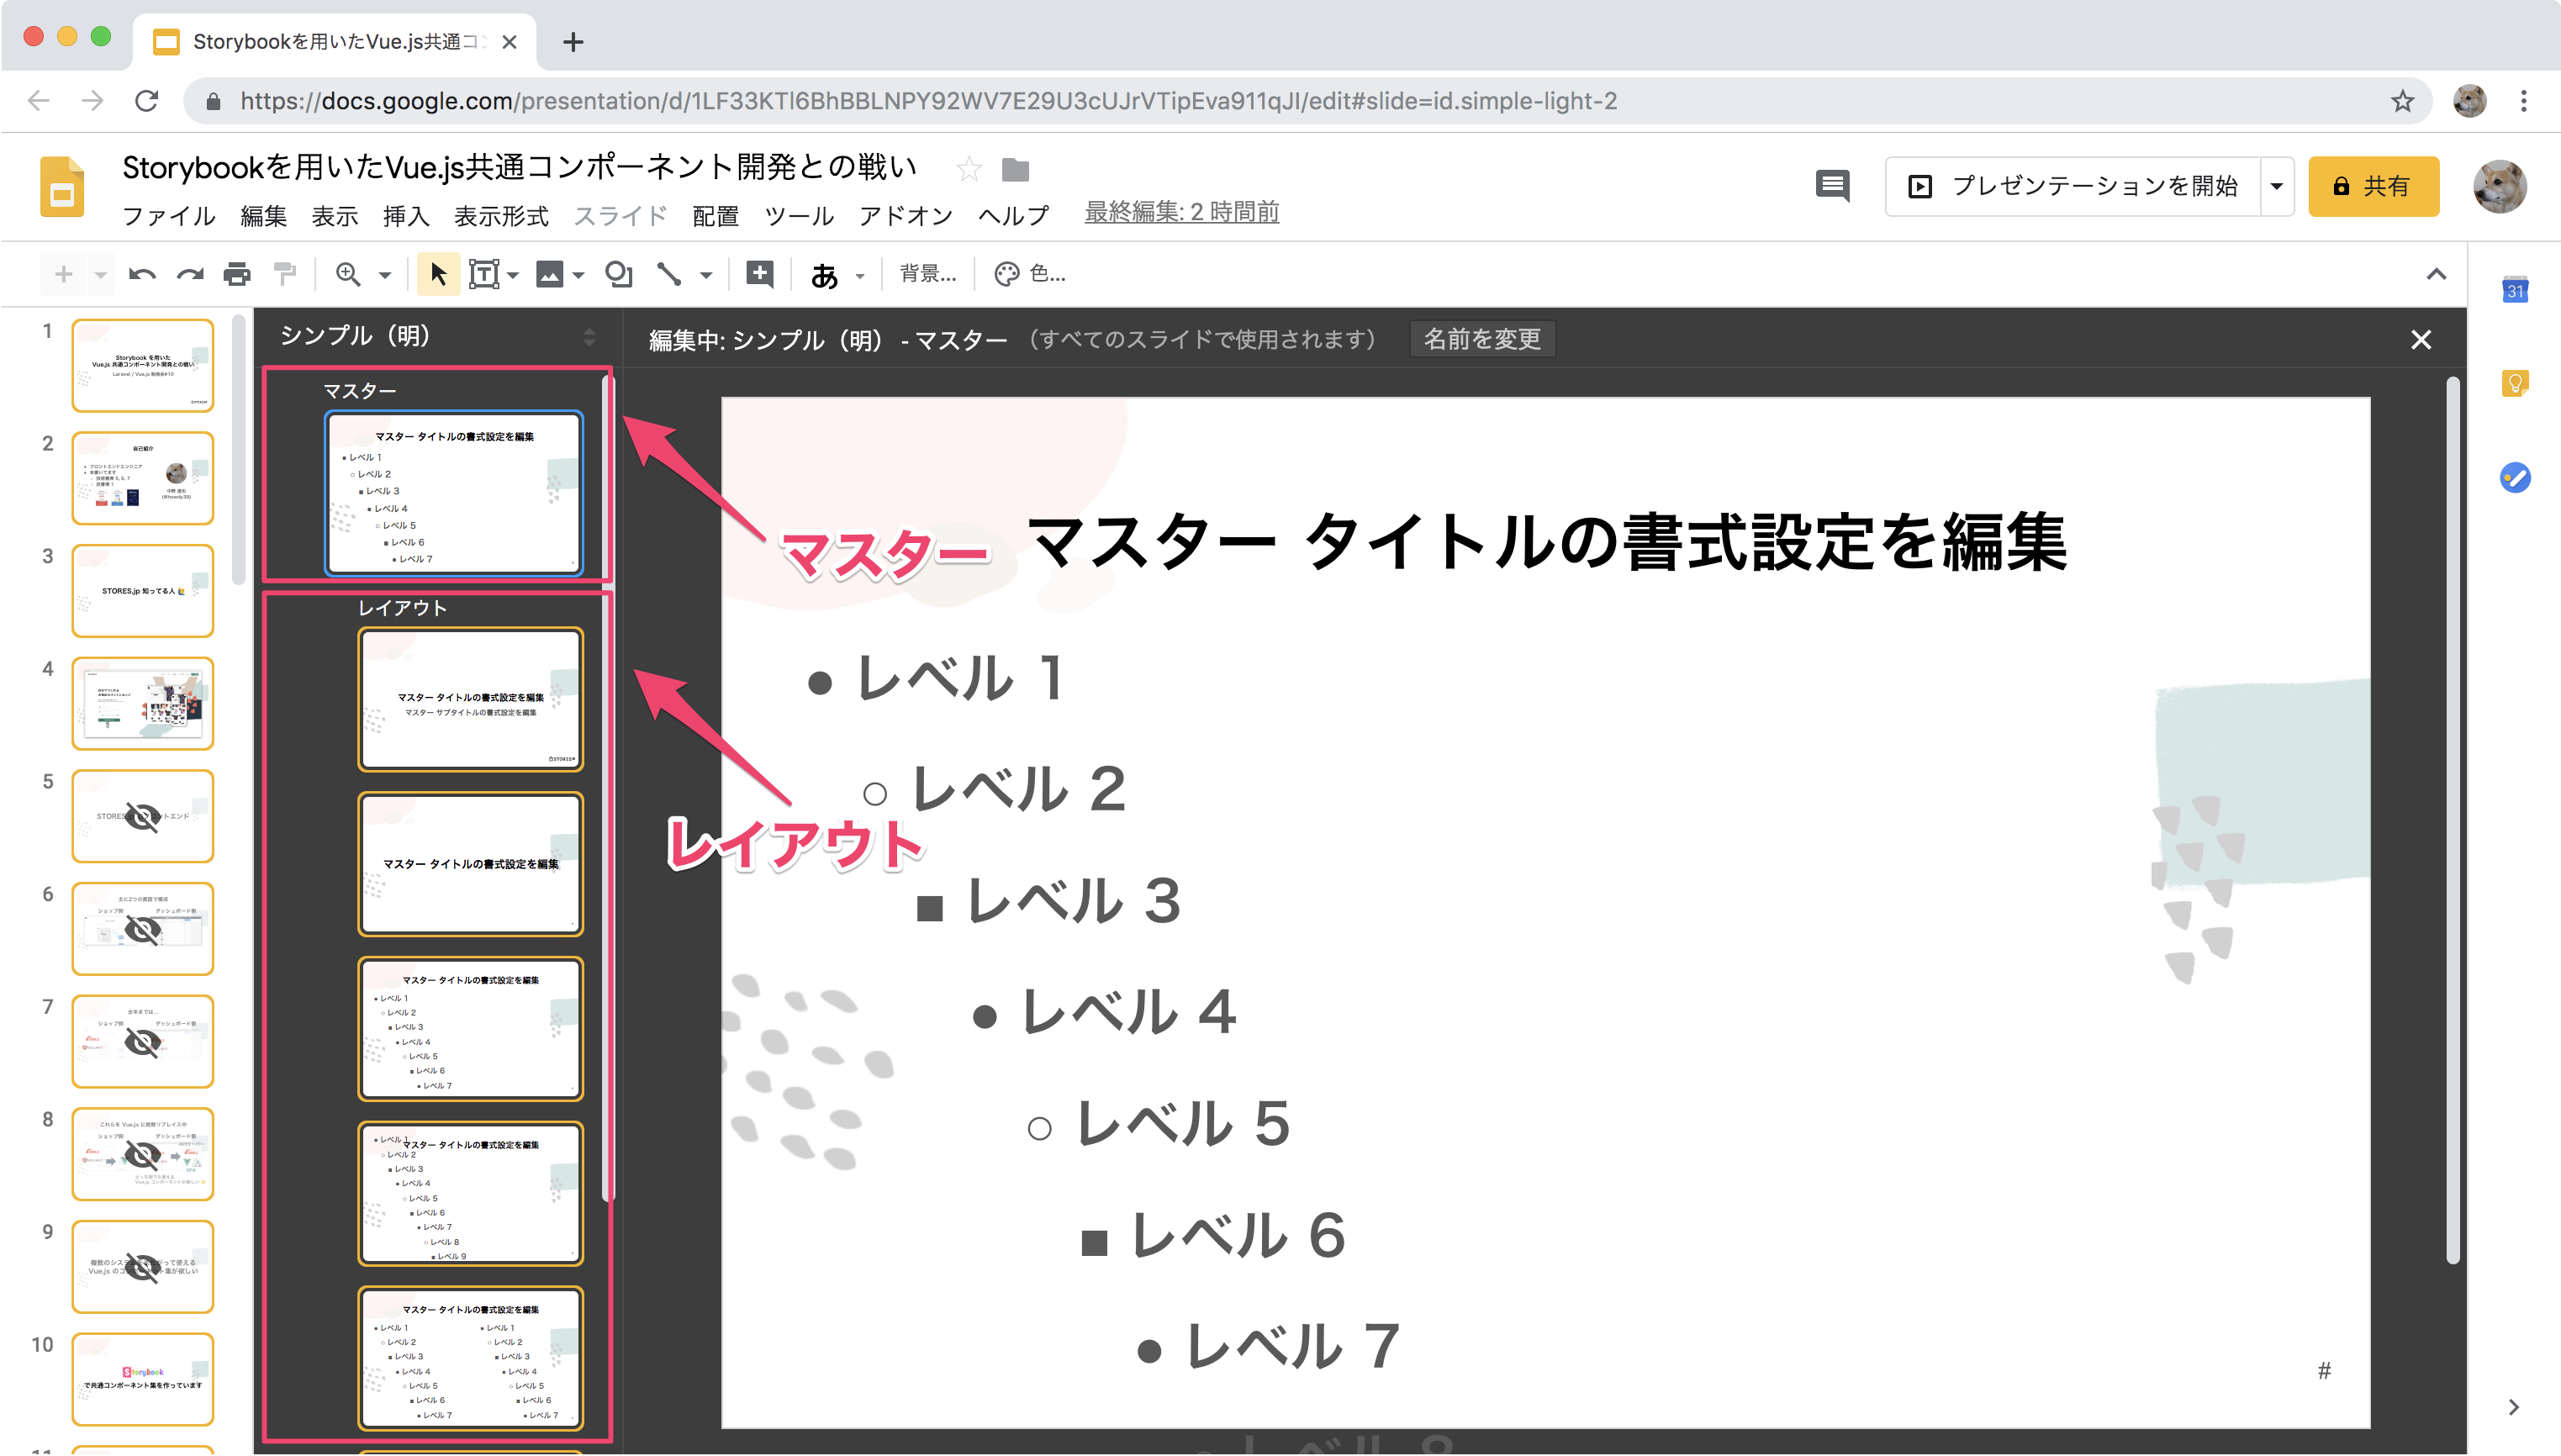Select the line tool
2561x1456 pixels.
pyautogui.click(x=669, y=274)
